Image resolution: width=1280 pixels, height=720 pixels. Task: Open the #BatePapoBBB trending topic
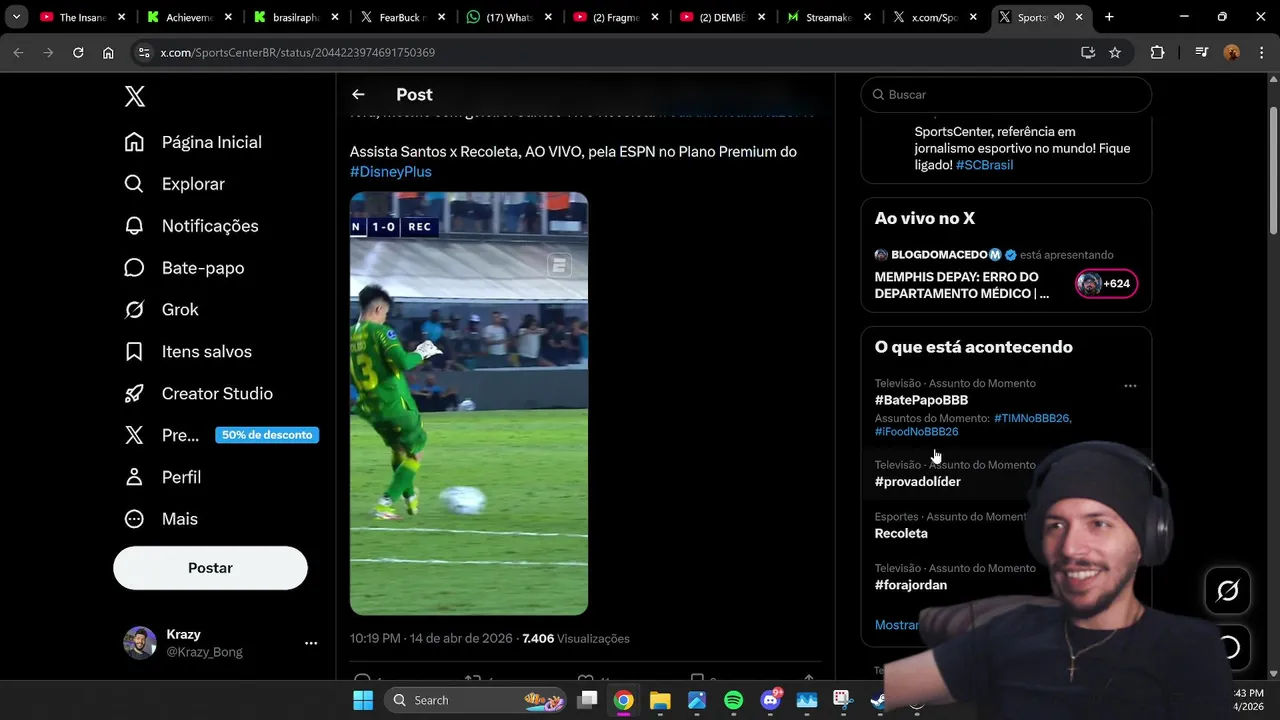[921, 400]
